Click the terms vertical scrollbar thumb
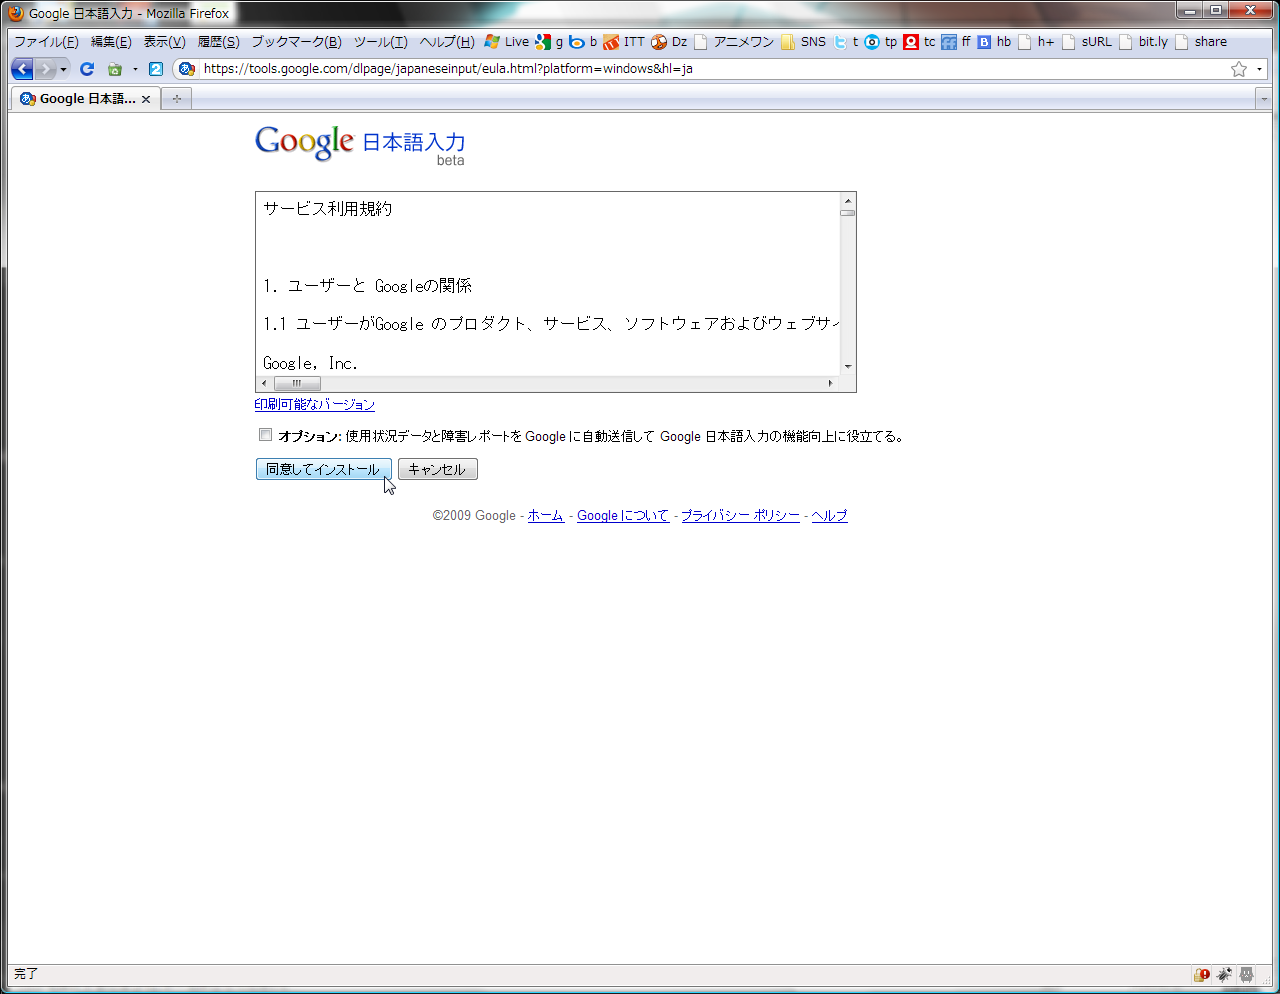The width and height of the screenshot is (1280, 994). 848,213
